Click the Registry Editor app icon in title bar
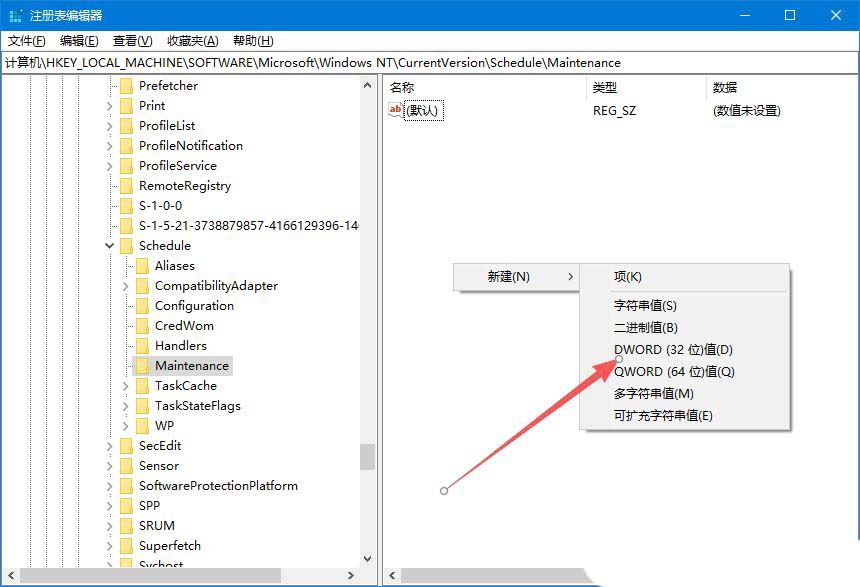The width and height of the screenshot is (860, 587). pyautogui.click(x=16, y=15)
